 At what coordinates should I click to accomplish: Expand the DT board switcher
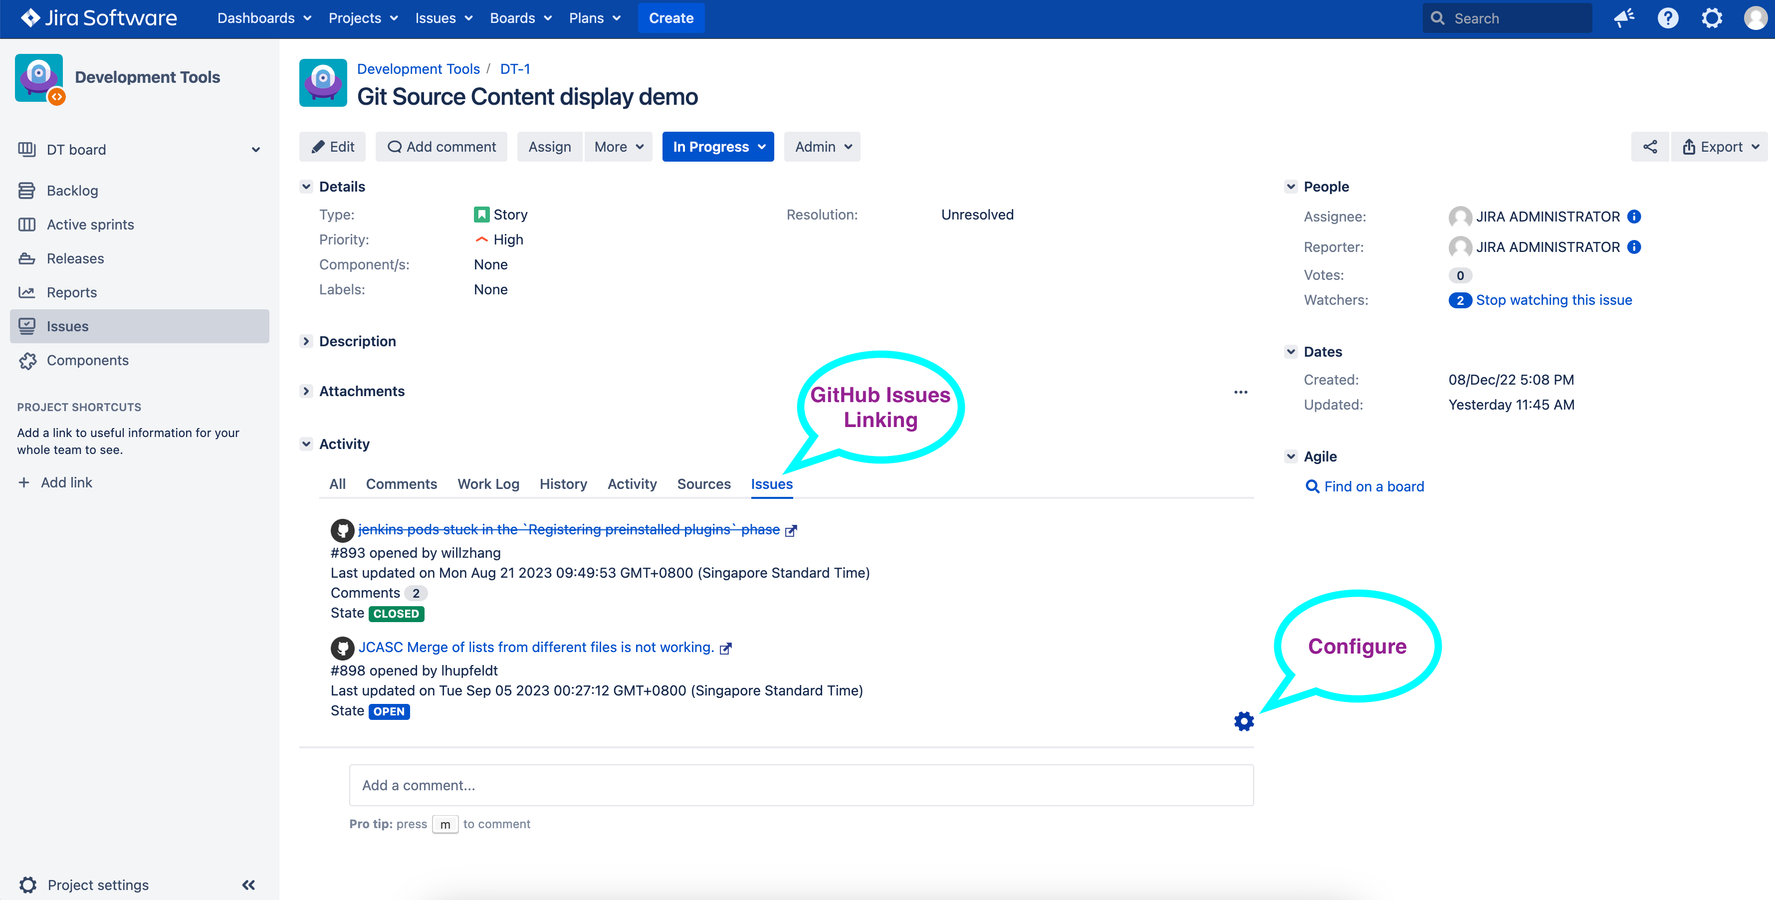pos(256,150)
